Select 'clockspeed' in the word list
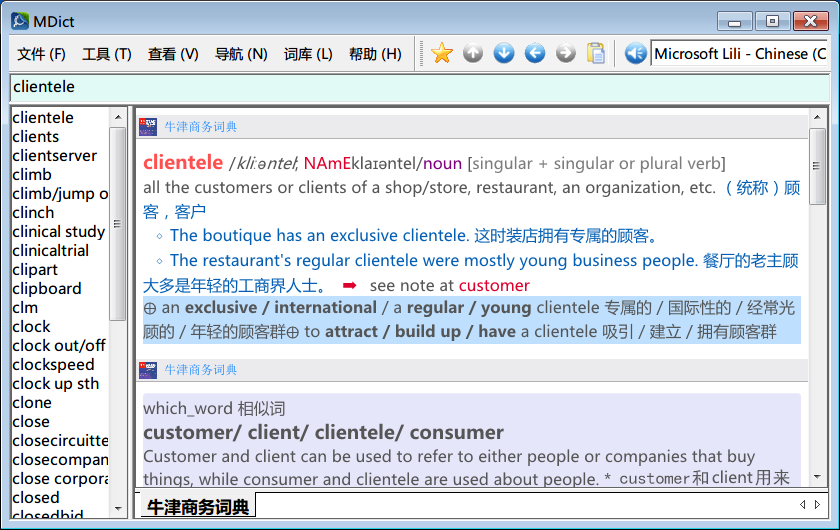840x530 pixels. (53, 365)
